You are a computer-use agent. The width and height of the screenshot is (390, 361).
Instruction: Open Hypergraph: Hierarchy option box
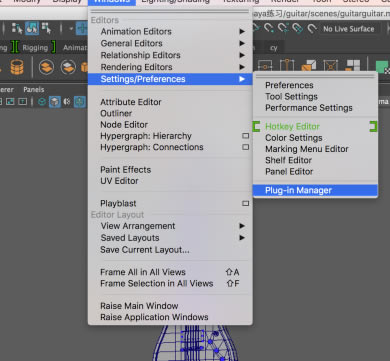pyautogui.click(x=246, y=136)
